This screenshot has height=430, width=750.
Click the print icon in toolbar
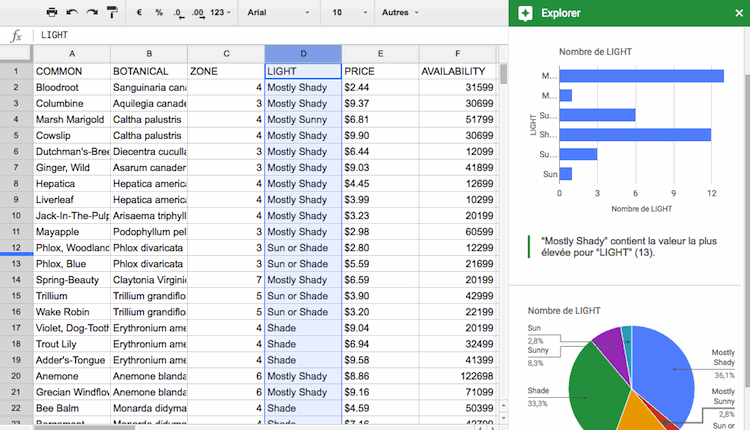tap(52, 13)
